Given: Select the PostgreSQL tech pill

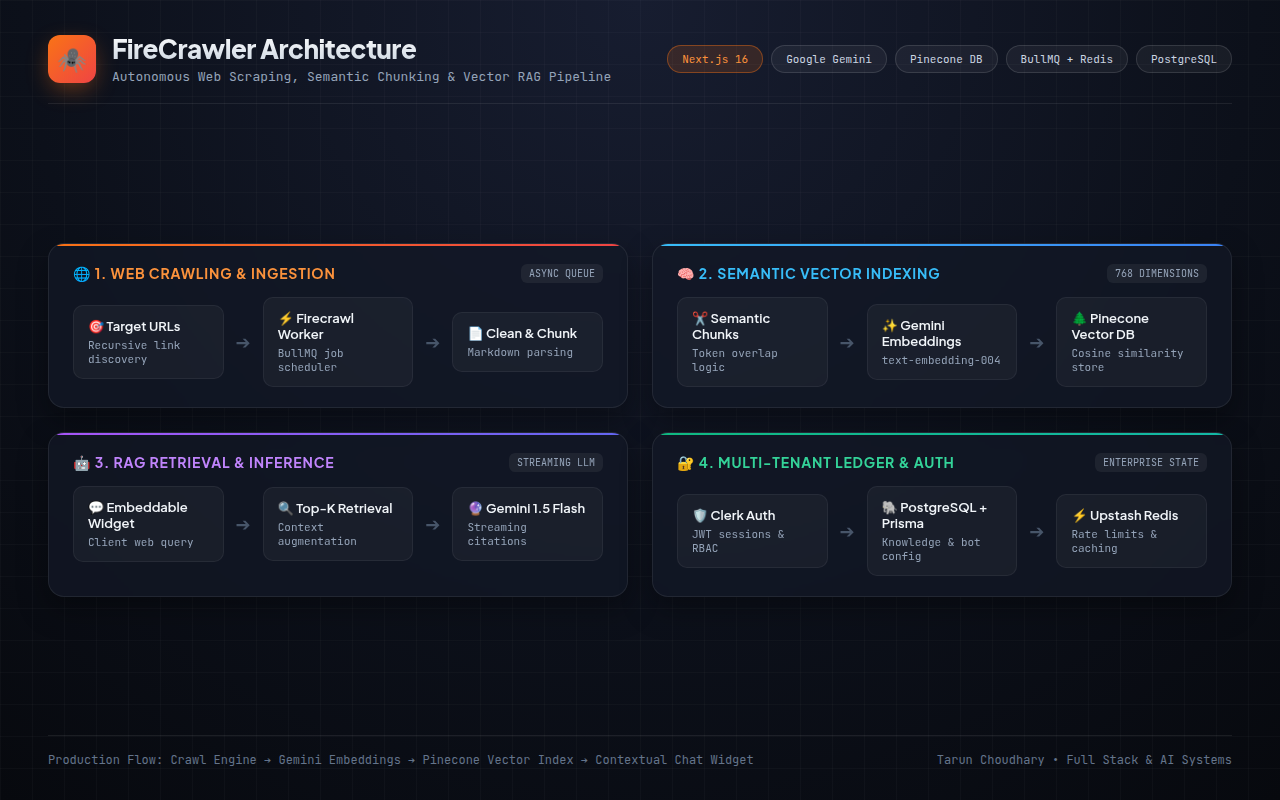Looking at the screenshot, I should pos(1184,59).
